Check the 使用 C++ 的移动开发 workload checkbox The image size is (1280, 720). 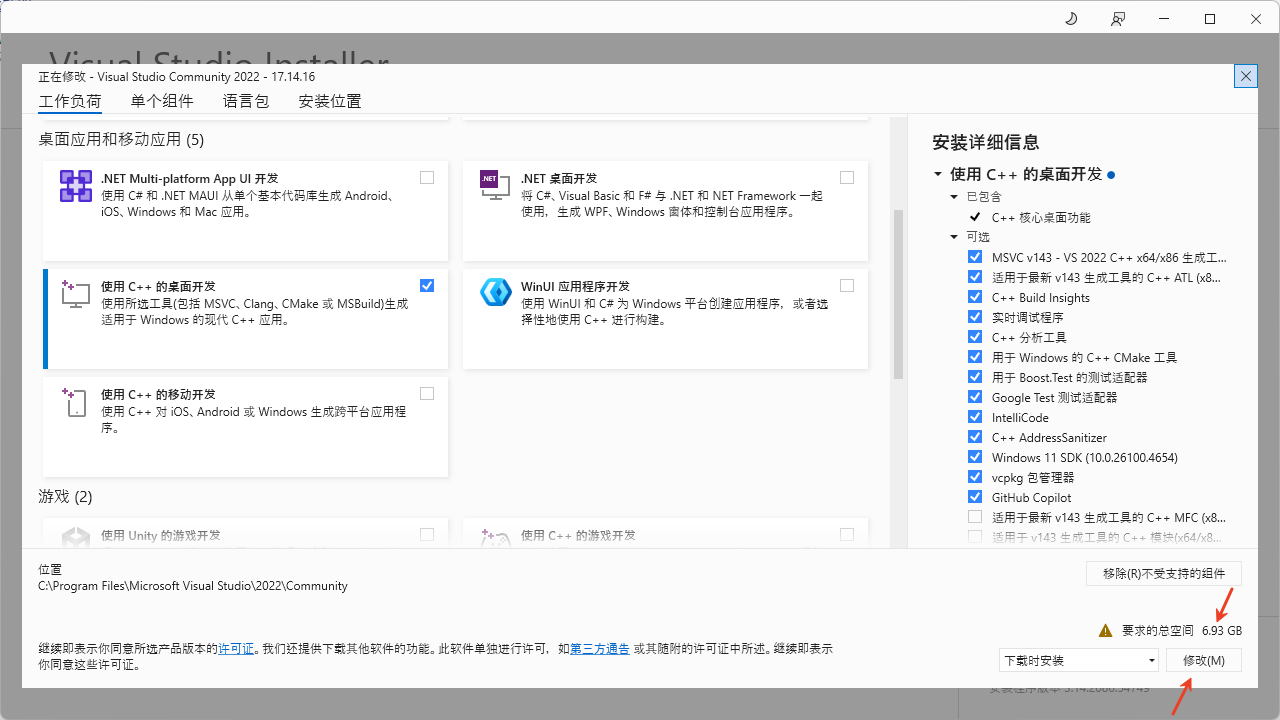tap(427, 394)
